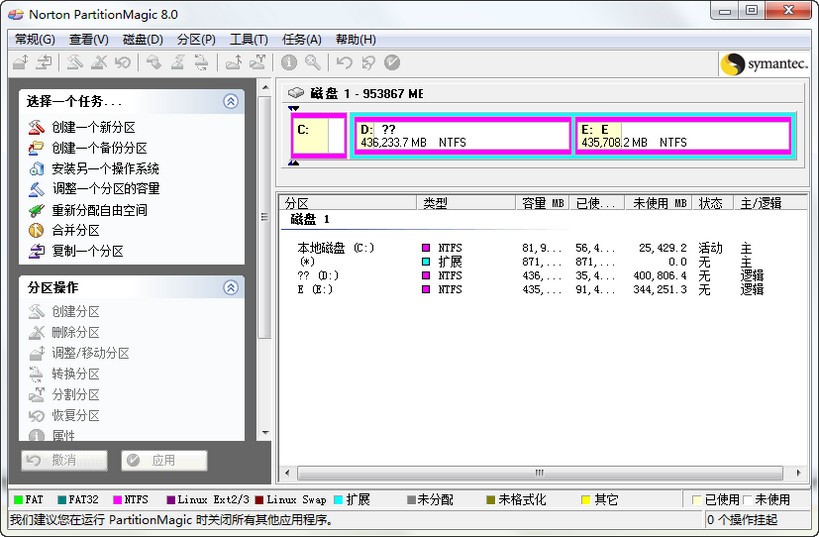Click the 复制一个分区 copy icon
Image resolution: width=819 pixels, height=537 pixels.
(36, 251)
